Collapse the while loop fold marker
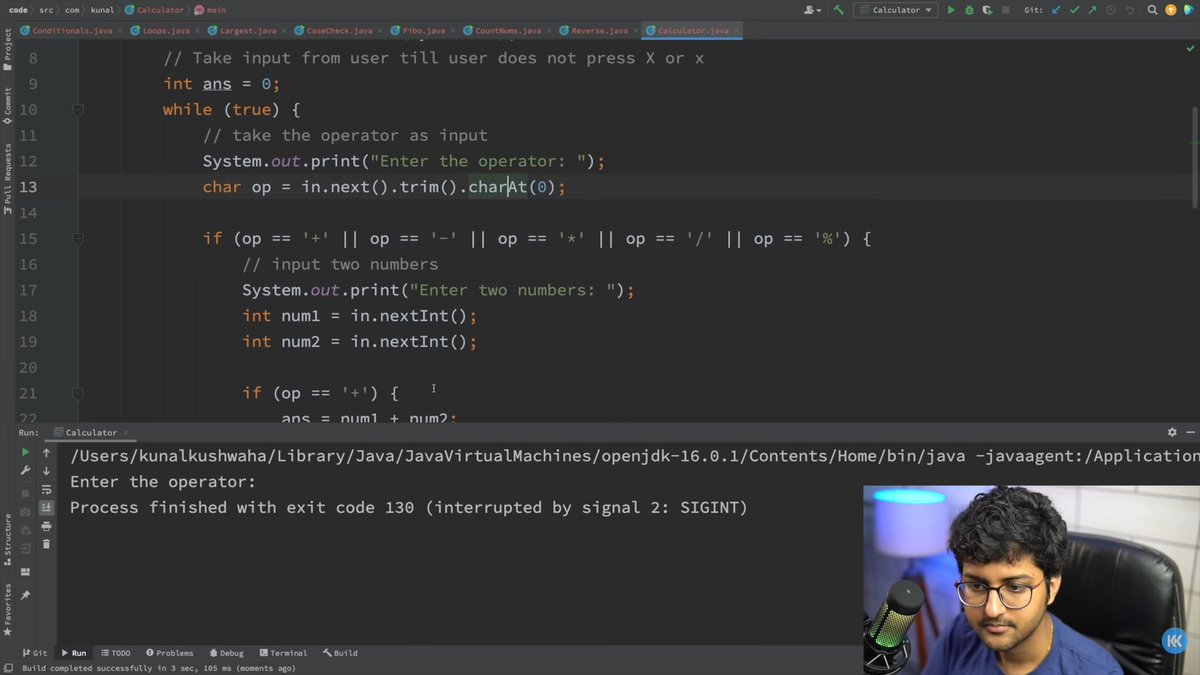This screenshot has height=675, width=1200. click(x=78, y=110)
